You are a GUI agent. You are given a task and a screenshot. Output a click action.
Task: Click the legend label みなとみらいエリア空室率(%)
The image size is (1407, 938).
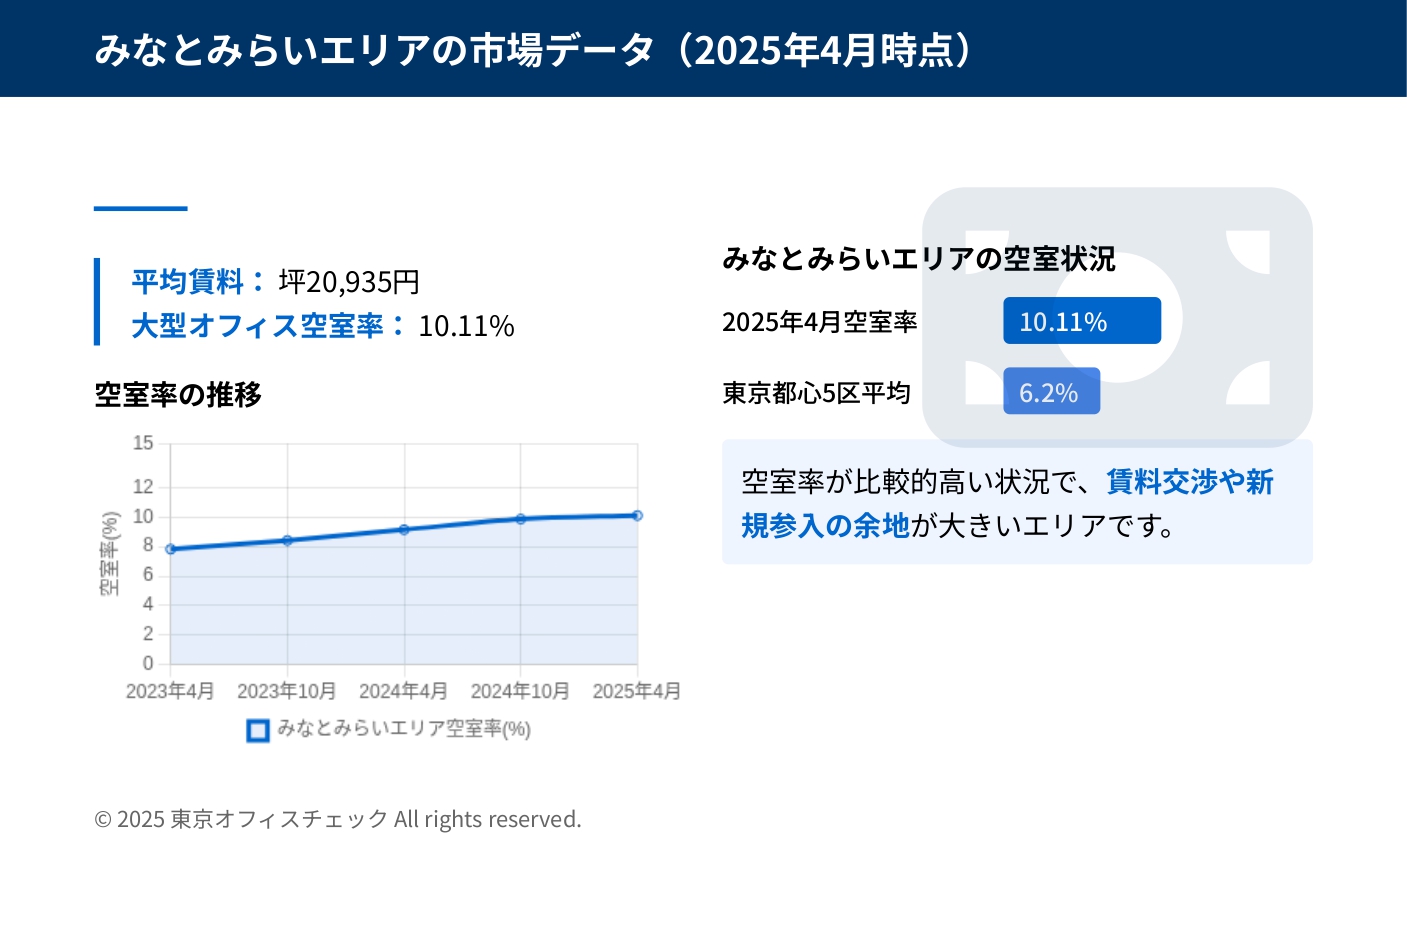click(403, 729)
